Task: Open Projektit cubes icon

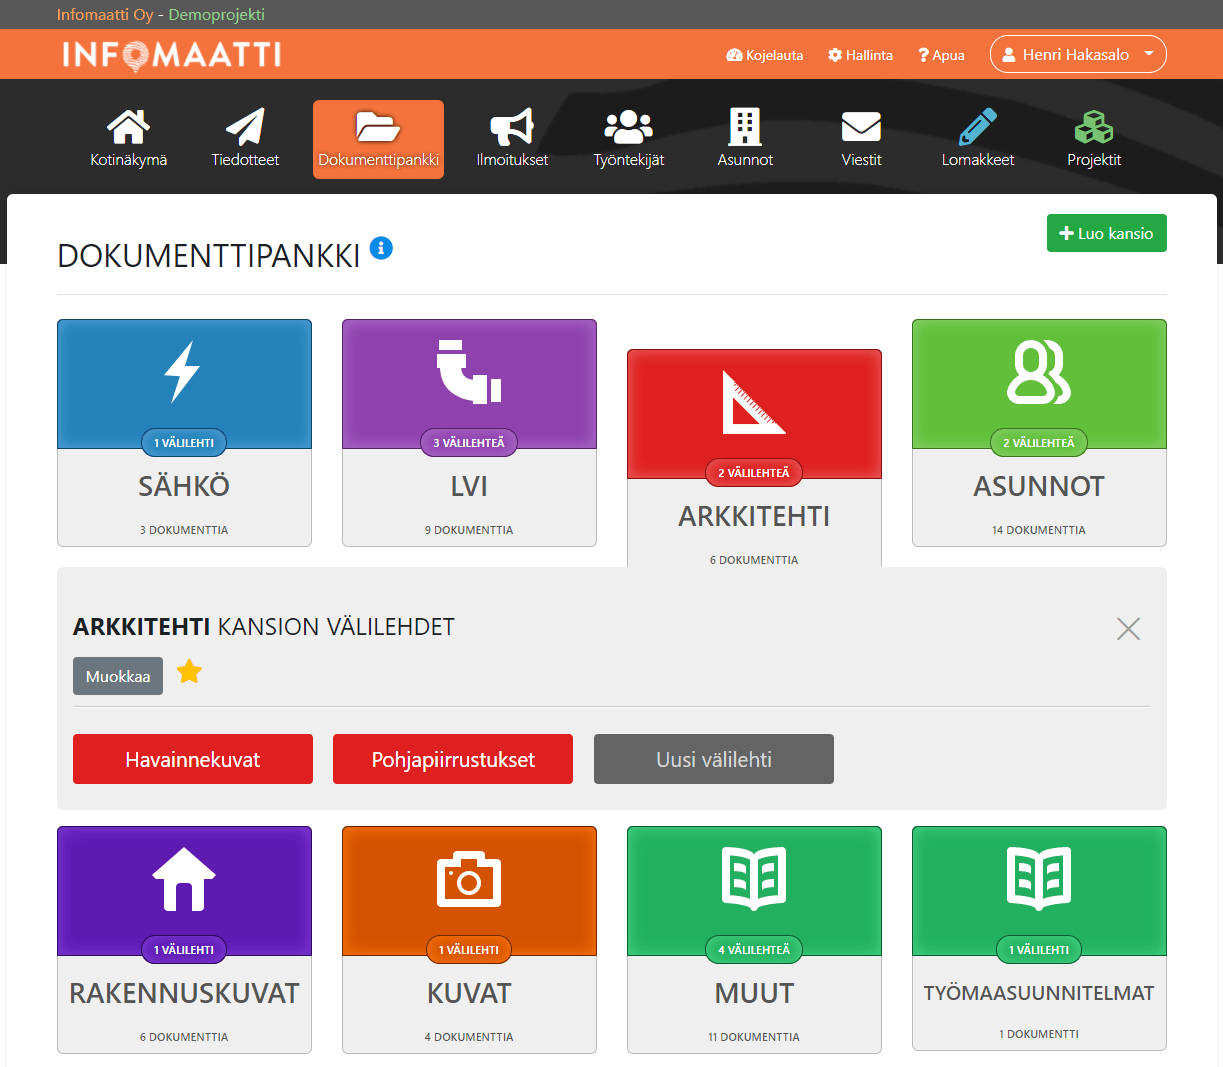Action: 1094,127
